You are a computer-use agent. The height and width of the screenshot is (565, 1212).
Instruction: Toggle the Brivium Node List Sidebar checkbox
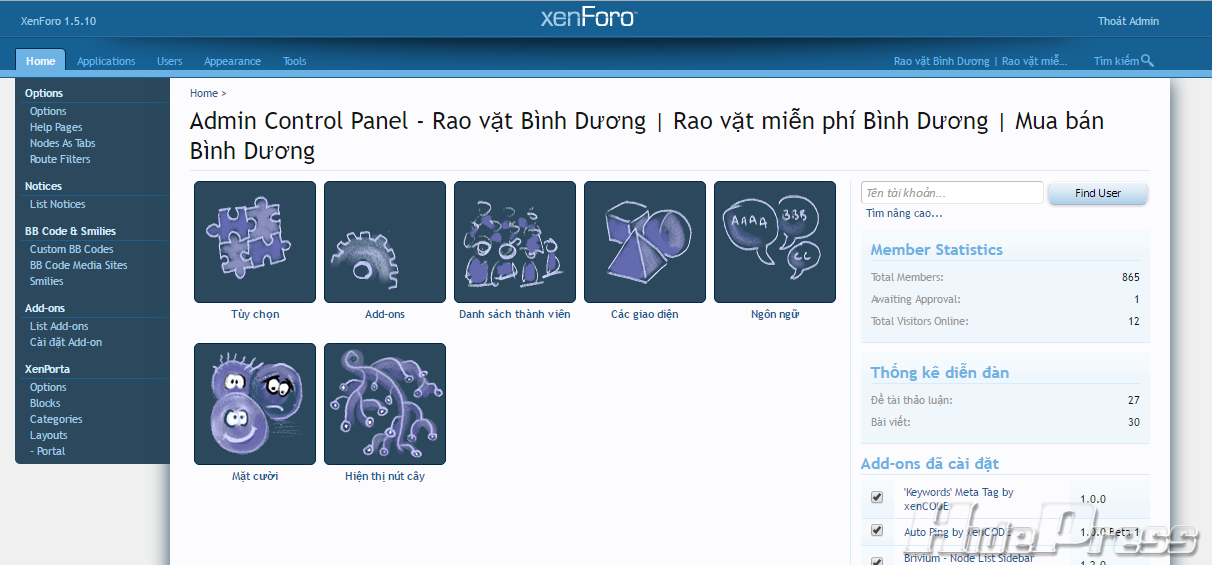[x=877, y=560]
